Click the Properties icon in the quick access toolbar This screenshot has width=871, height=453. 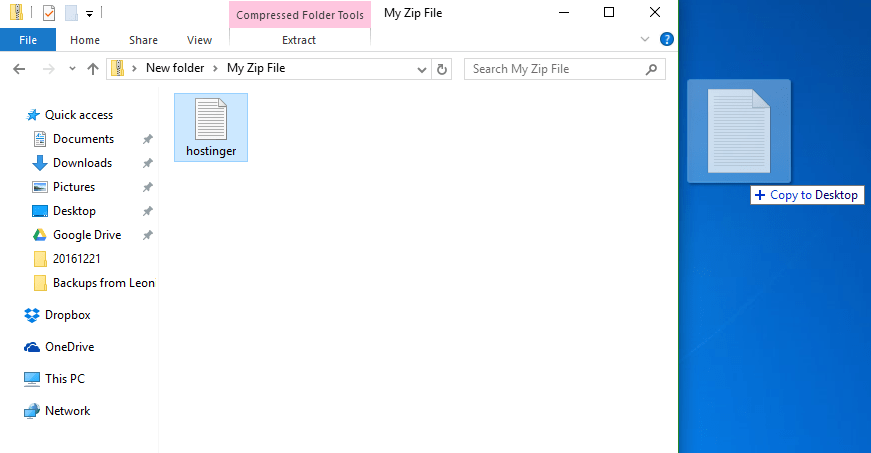(49, 13)
